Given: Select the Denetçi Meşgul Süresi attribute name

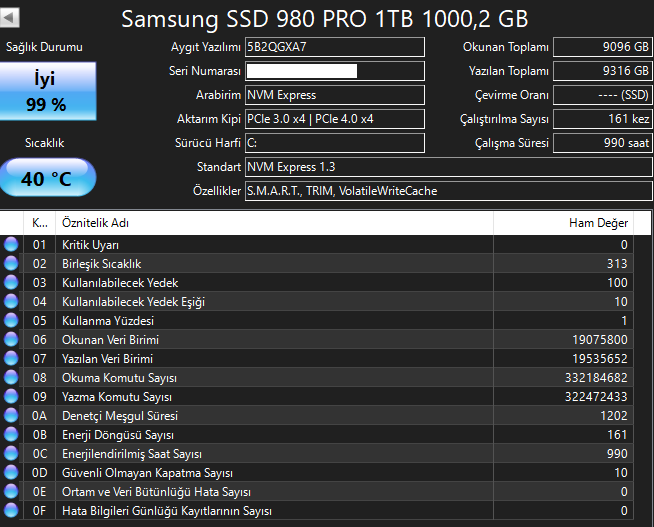Looking at the screenshot, I should click(x=120, y=416).
